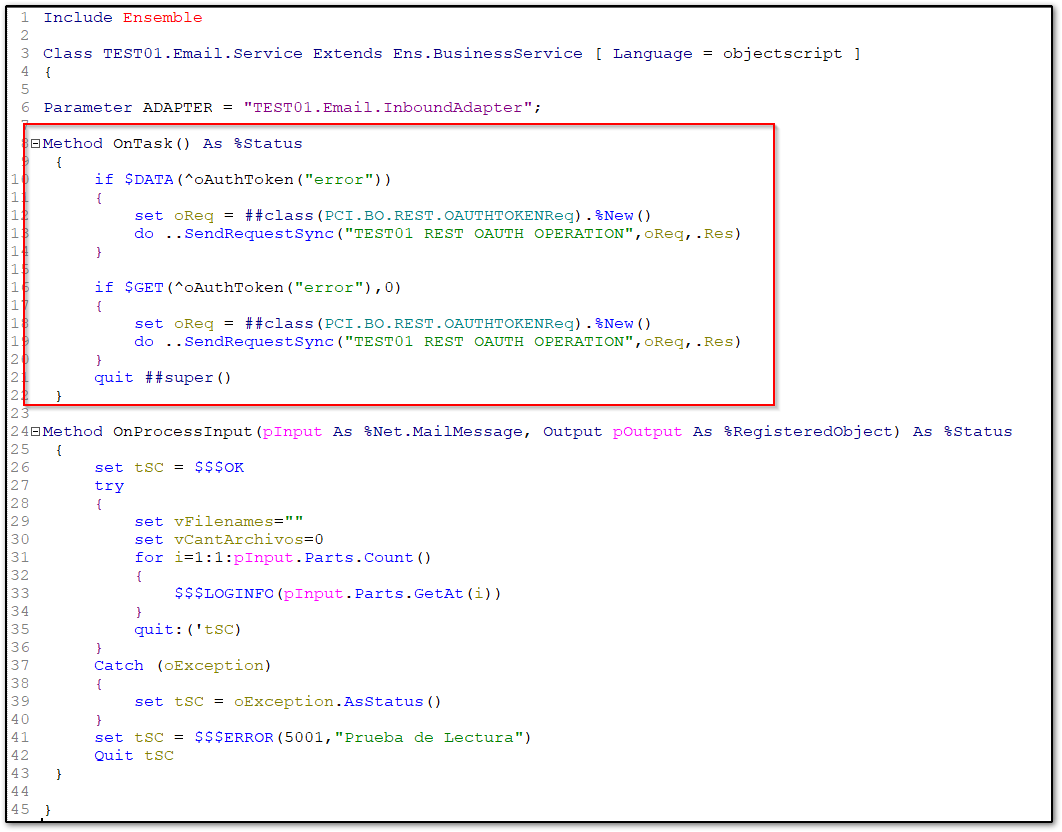Collapse the OnProcessInput method fold marker
The width and height of the screenshot is (1062, 832).
35,432
